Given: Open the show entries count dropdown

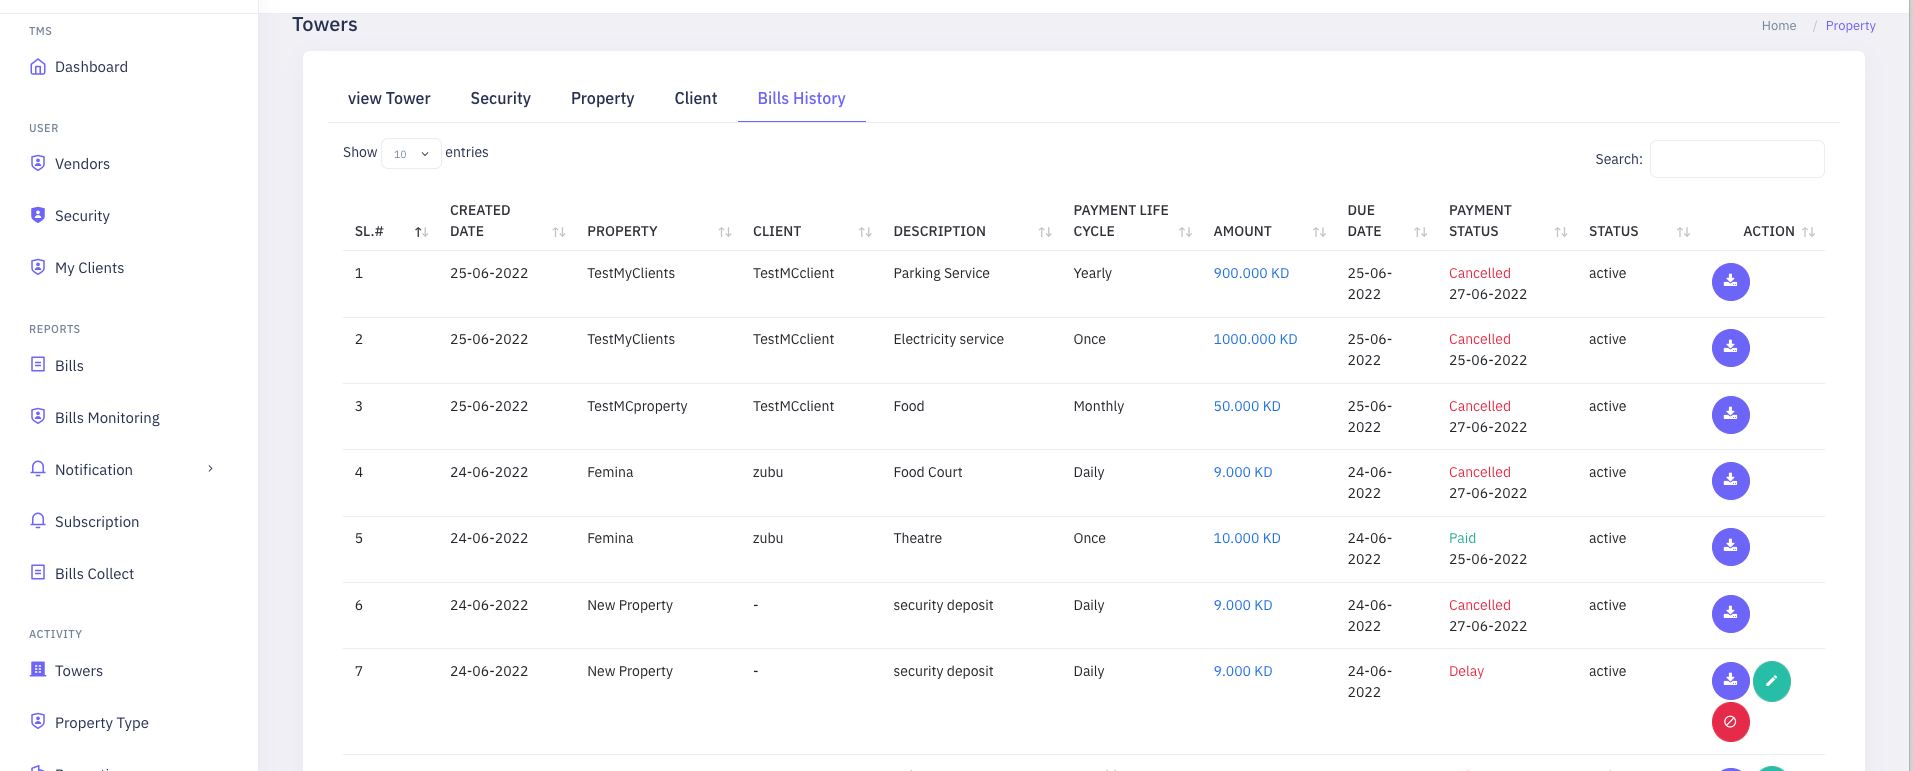Looking at the screenshot, I should [x=411, y=154].
